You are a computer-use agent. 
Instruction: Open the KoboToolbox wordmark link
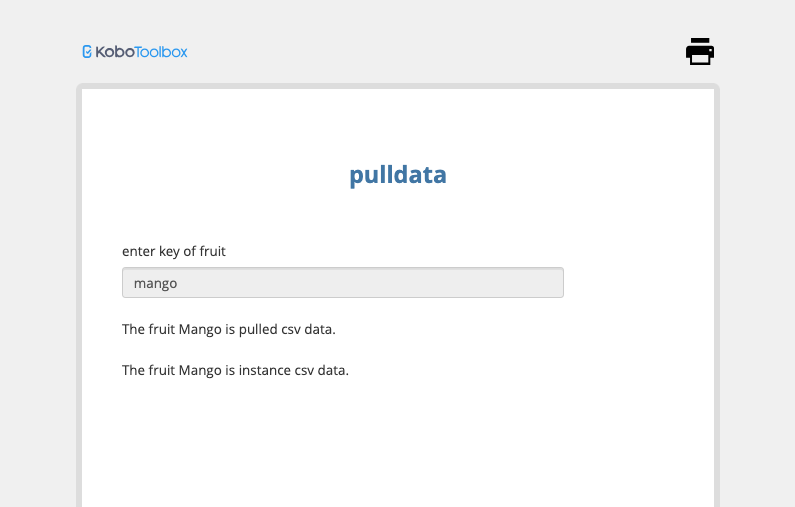(x=135, y=52)
